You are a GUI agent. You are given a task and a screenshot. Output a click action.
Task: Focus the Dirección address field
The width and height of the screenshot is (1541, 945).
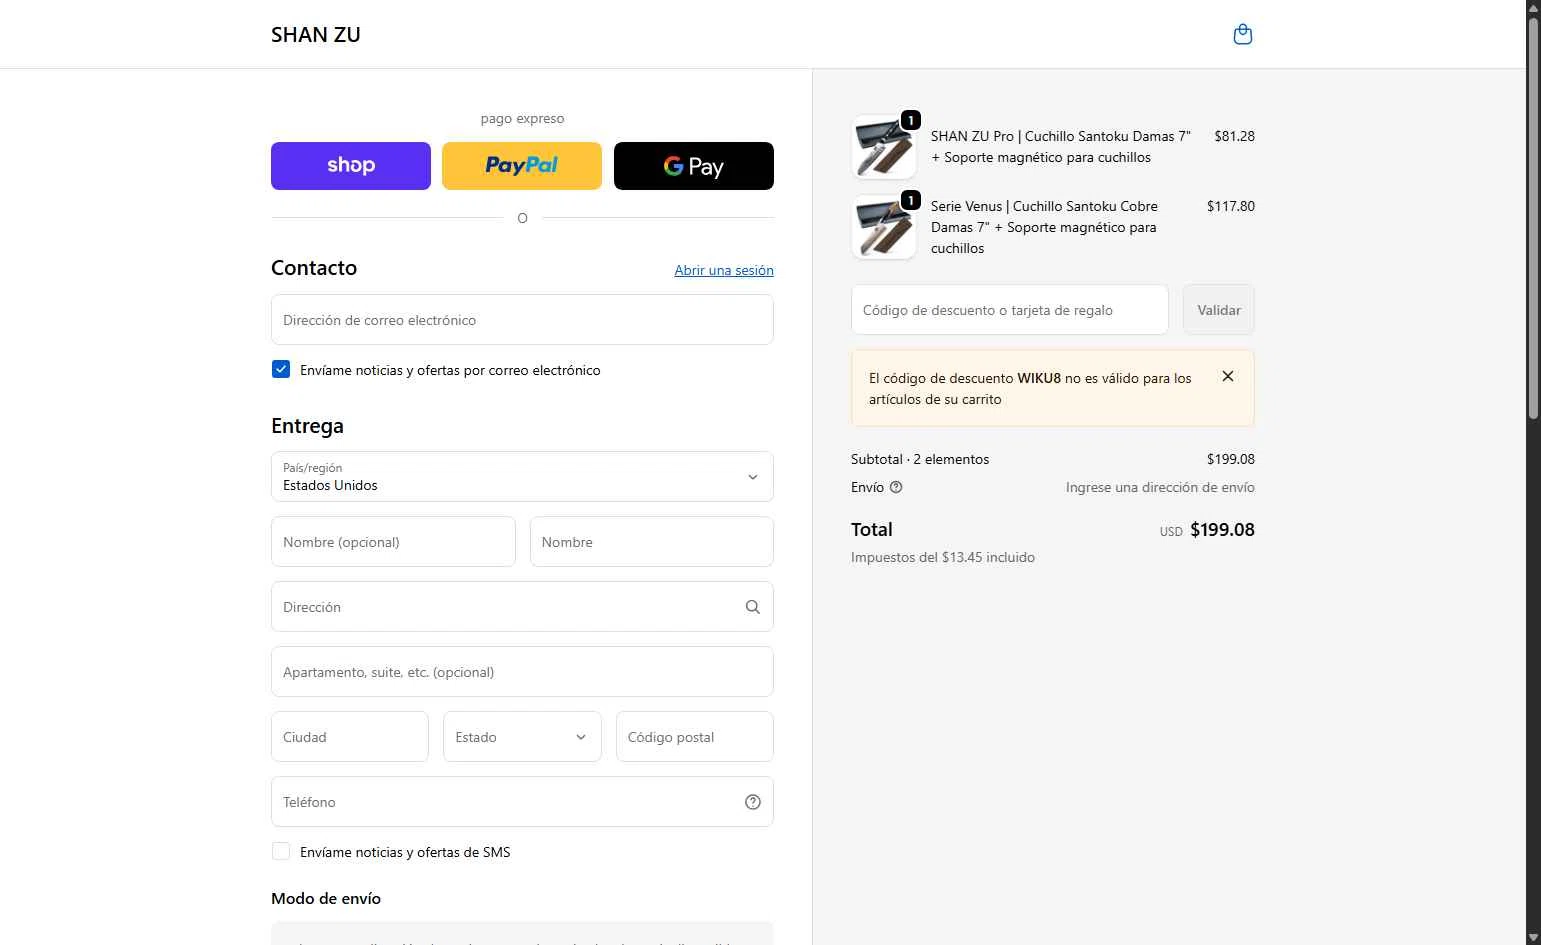coord(522,607)
